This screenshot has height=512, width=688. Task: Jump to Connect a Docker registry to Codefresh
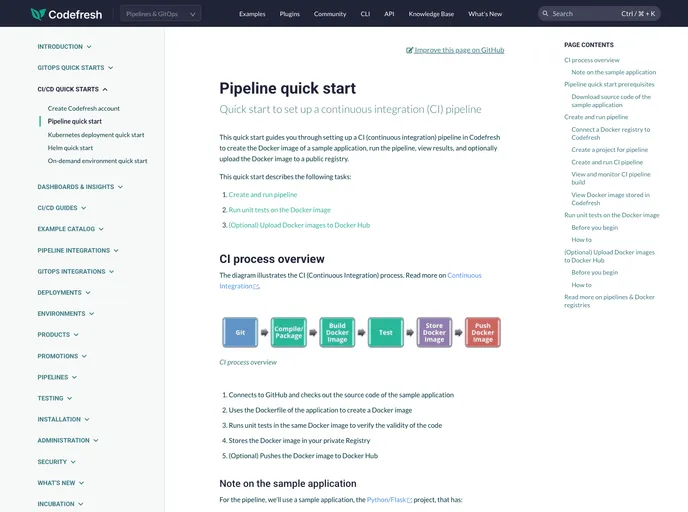point(611,133)
